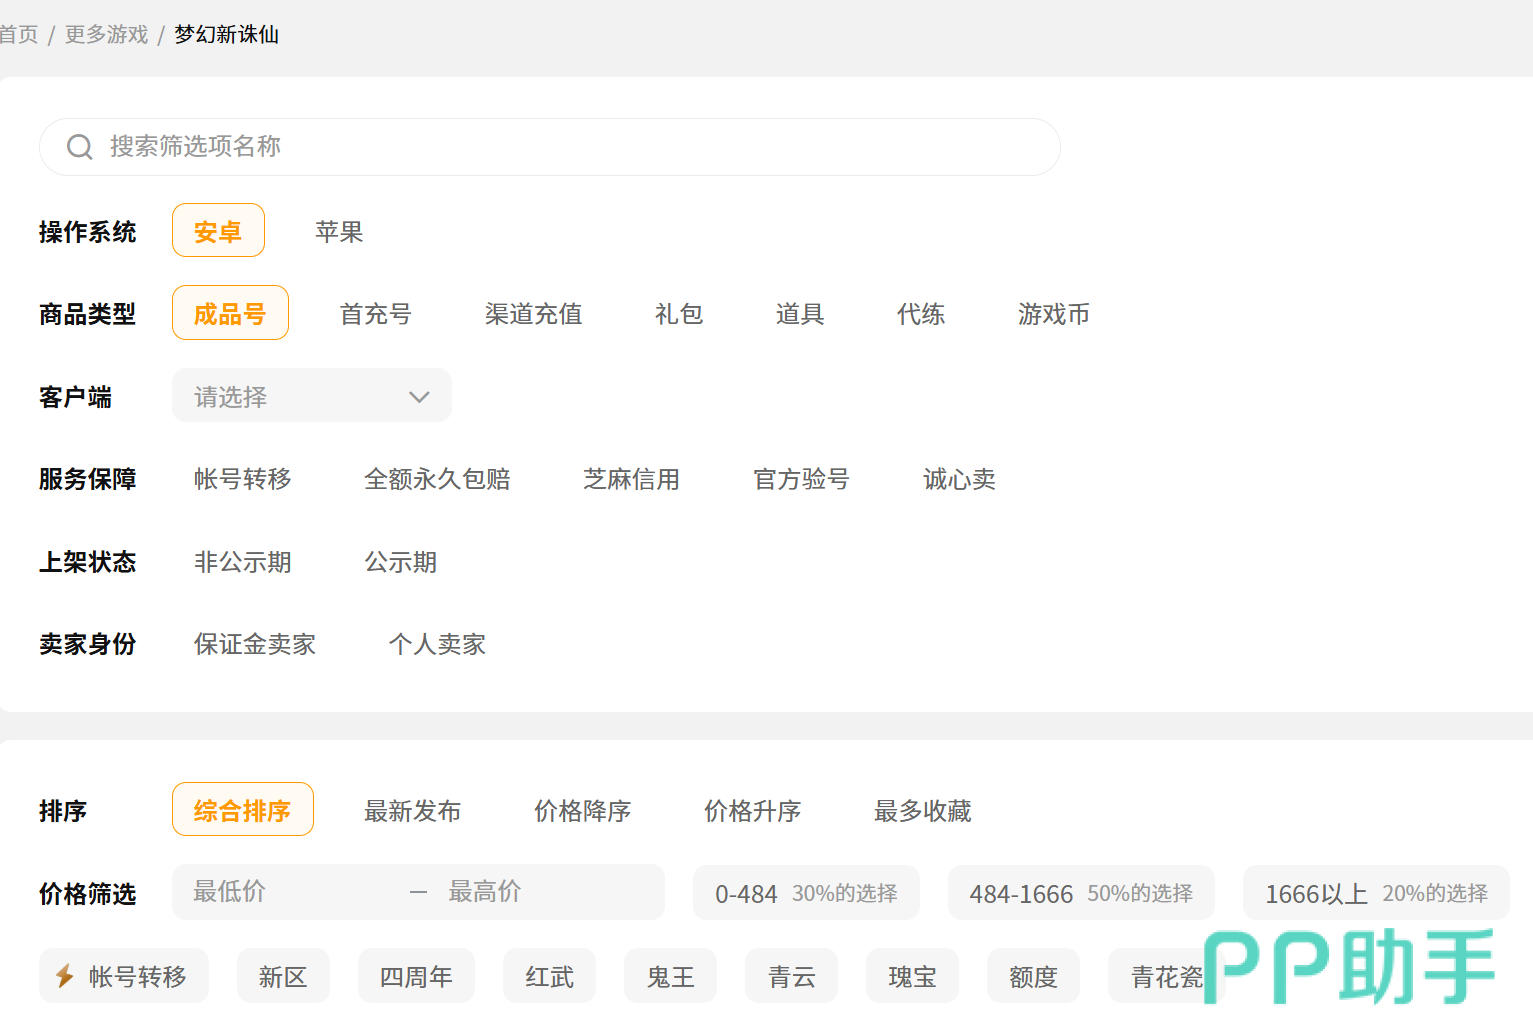
Task: Choose 首充号 product type
Action: pyautogui.click(x=376, y=314)
